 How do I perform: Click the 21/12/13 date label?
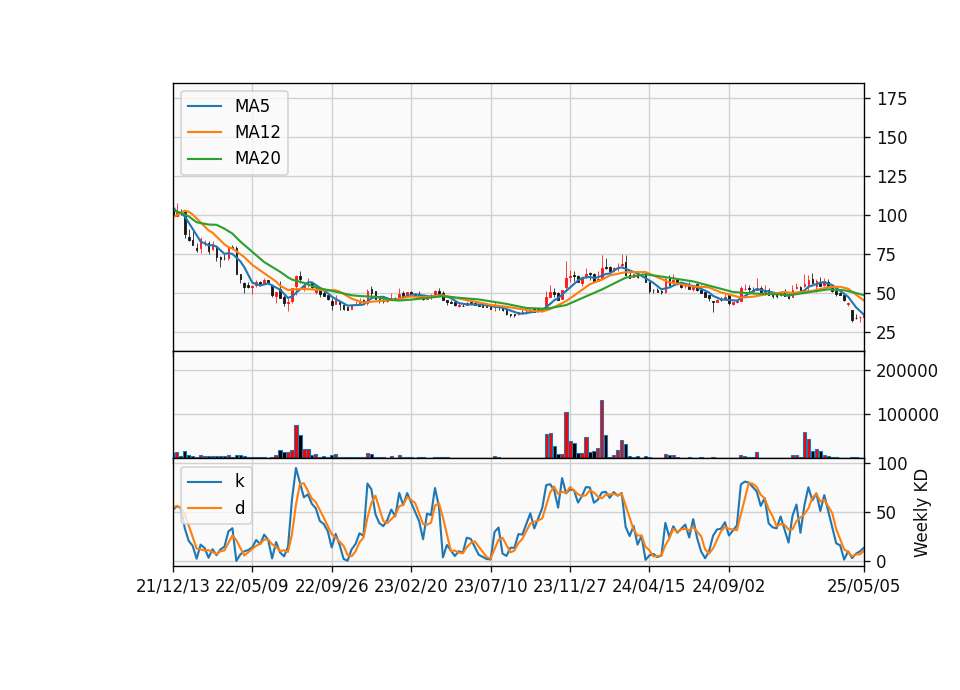(173, 587)
